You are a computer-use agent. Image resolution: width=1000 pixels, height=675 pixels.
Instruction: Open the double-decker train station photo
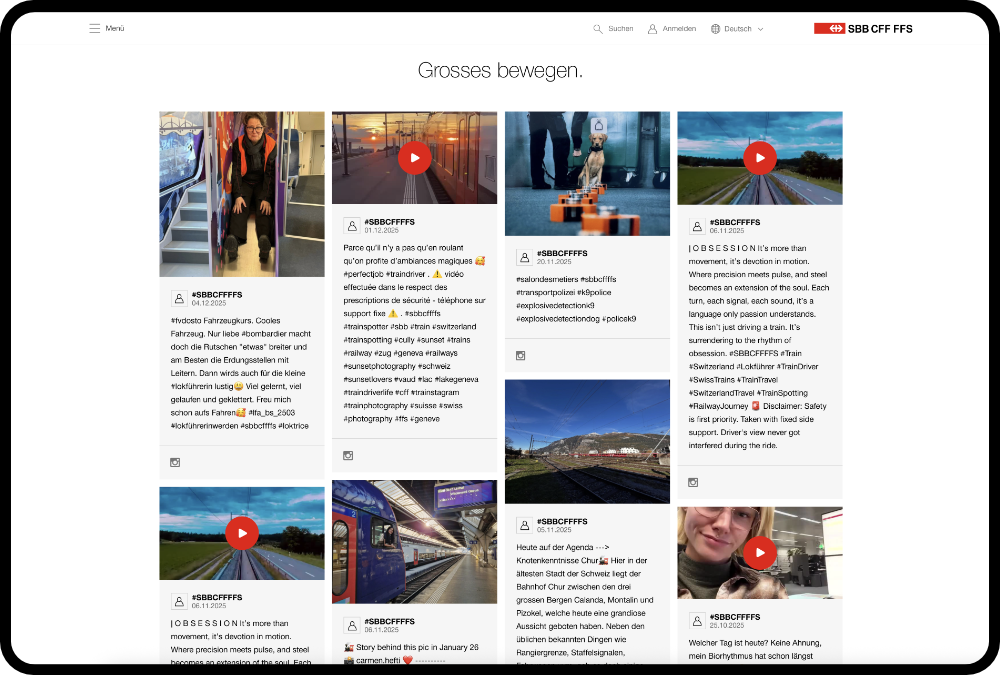click(x=414, y=541)
